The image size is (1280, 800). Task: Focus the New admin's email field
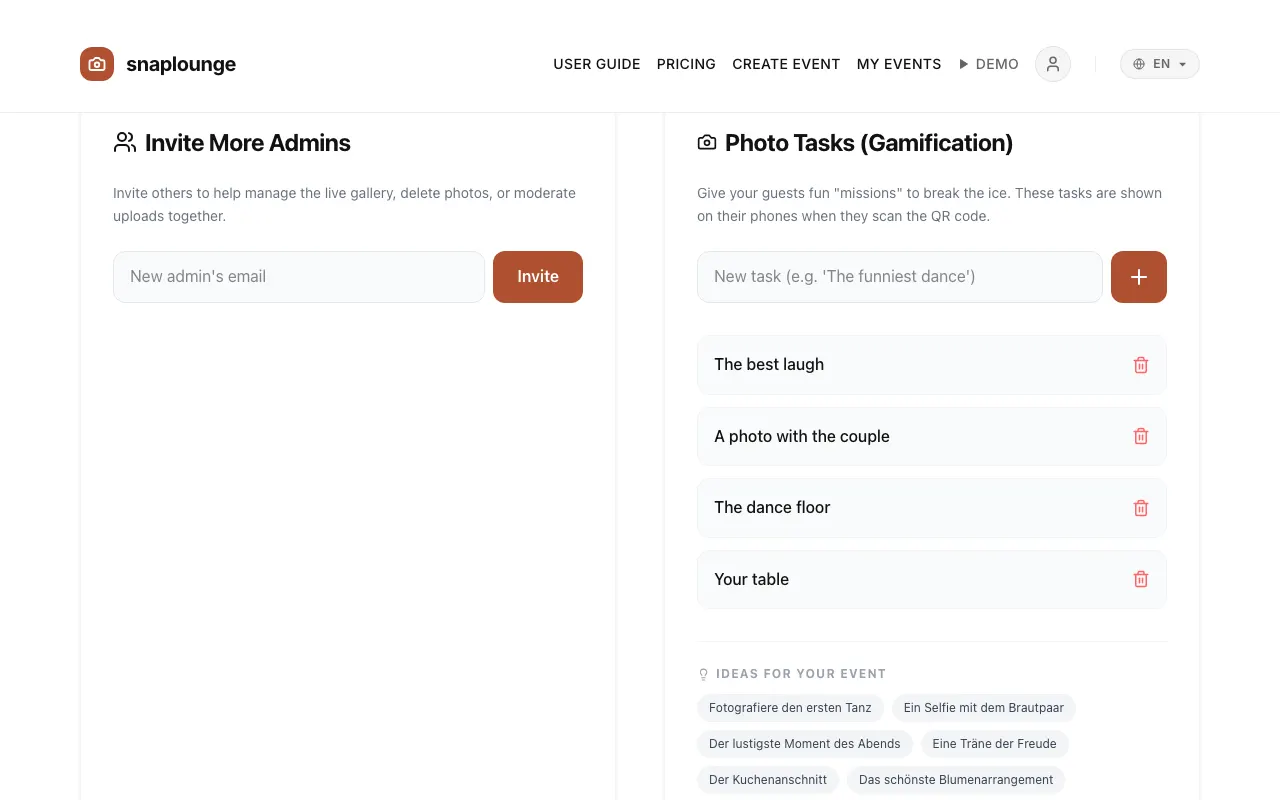[299, 277]
